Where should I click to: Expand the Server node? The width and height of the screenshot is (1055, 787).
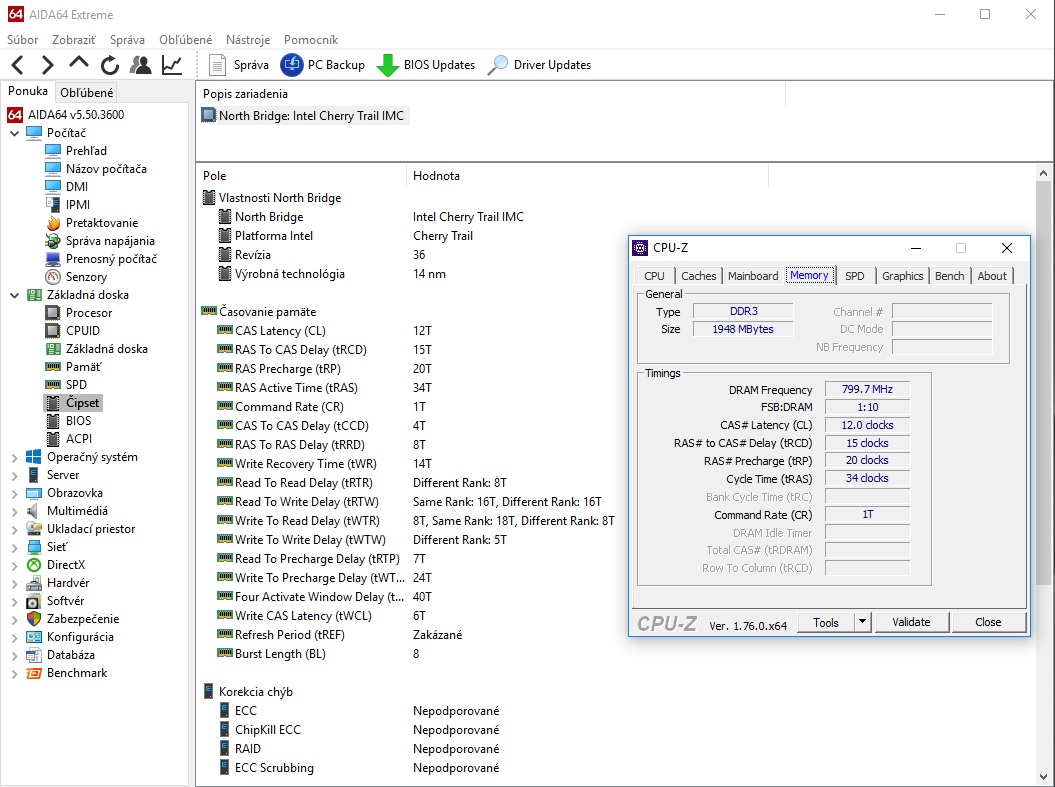(14, 476)
